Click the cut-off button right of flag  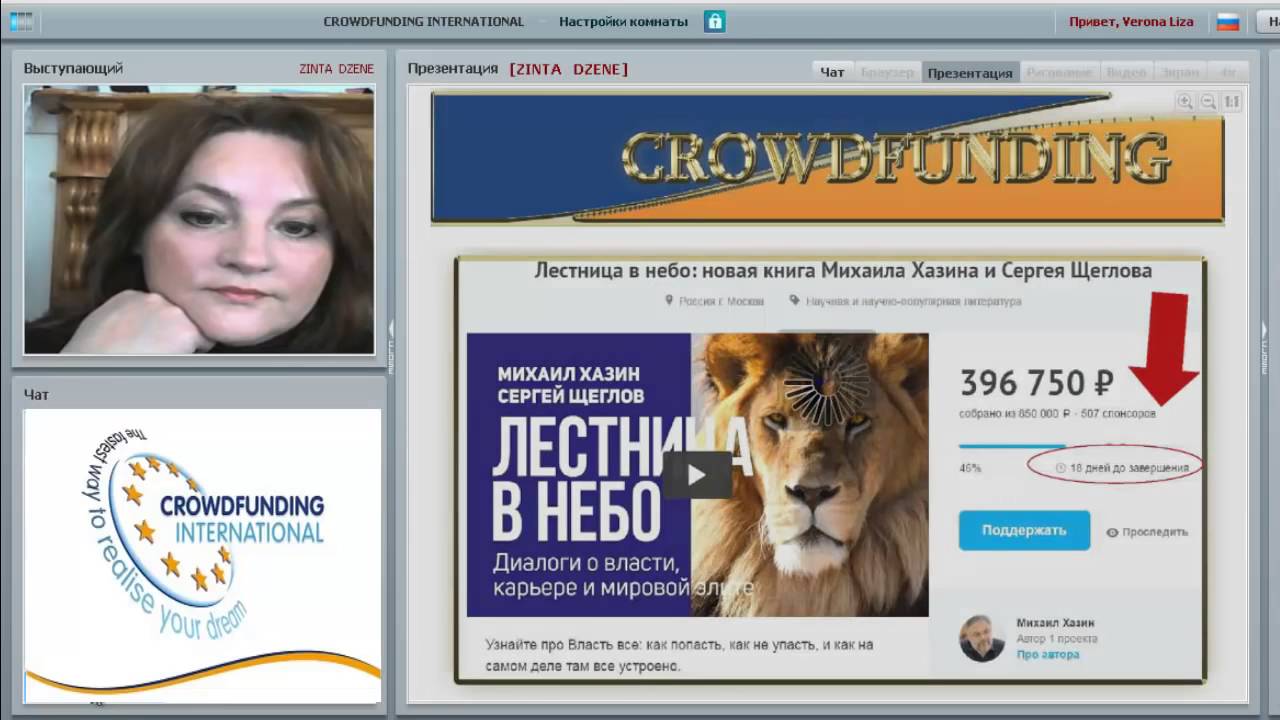[1266, 21]
